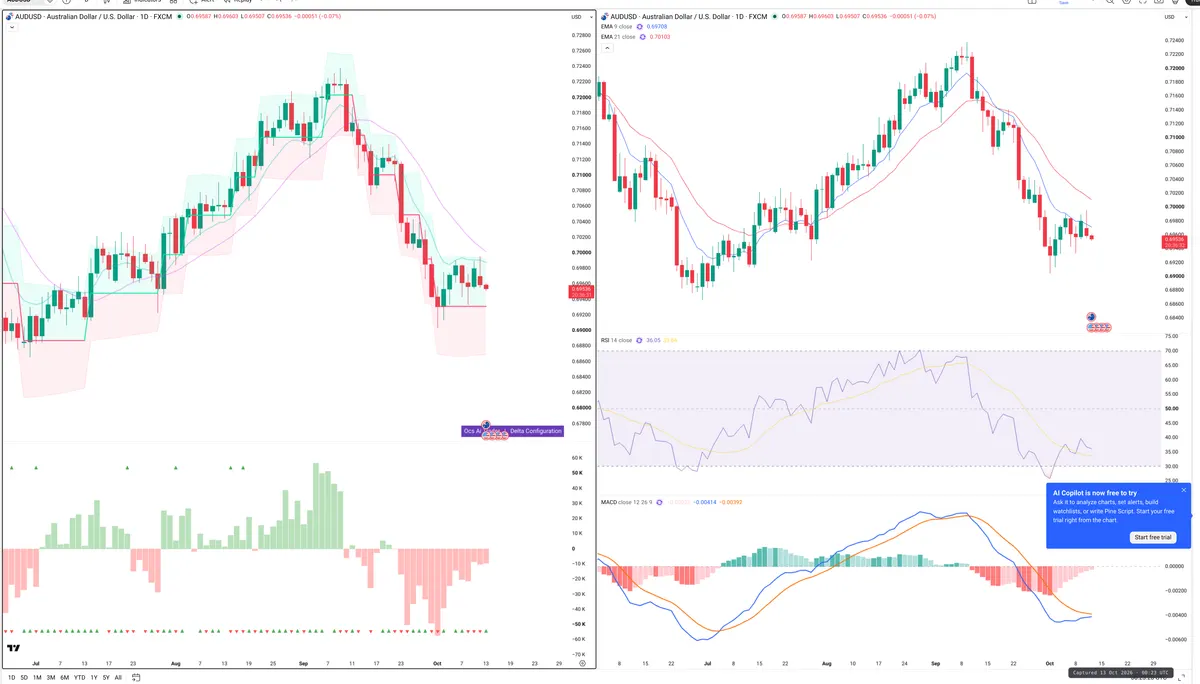This screenshot has width=1200, height=684.
Task: Click the EMA 21 indicator status icon
Action: (x=643, y=36)
